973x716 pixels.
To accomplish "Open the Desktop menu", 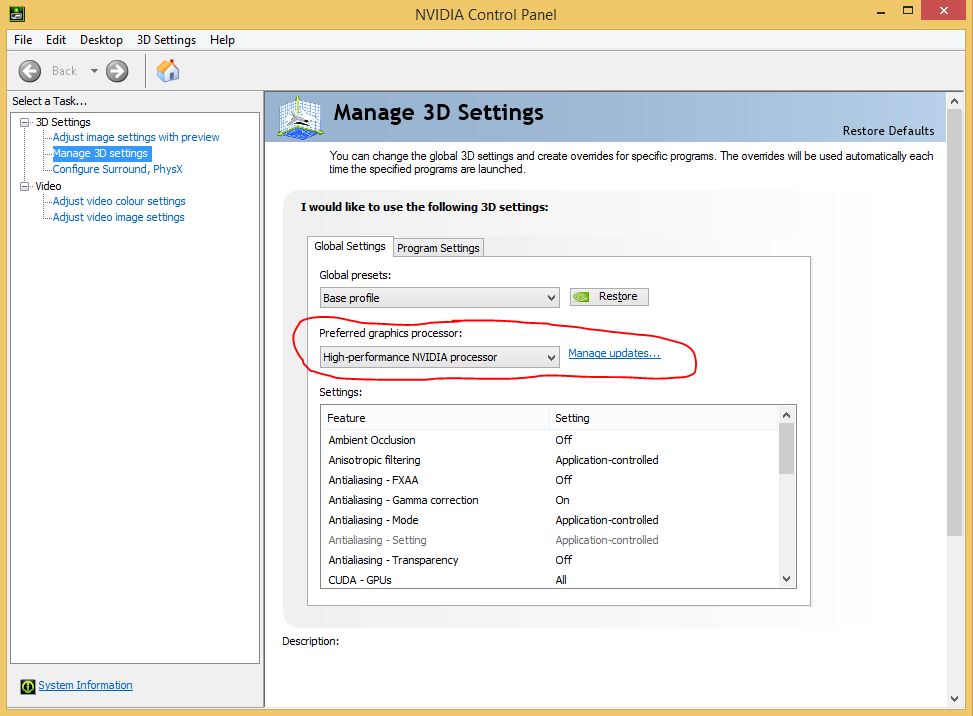I will coord(101,40).
